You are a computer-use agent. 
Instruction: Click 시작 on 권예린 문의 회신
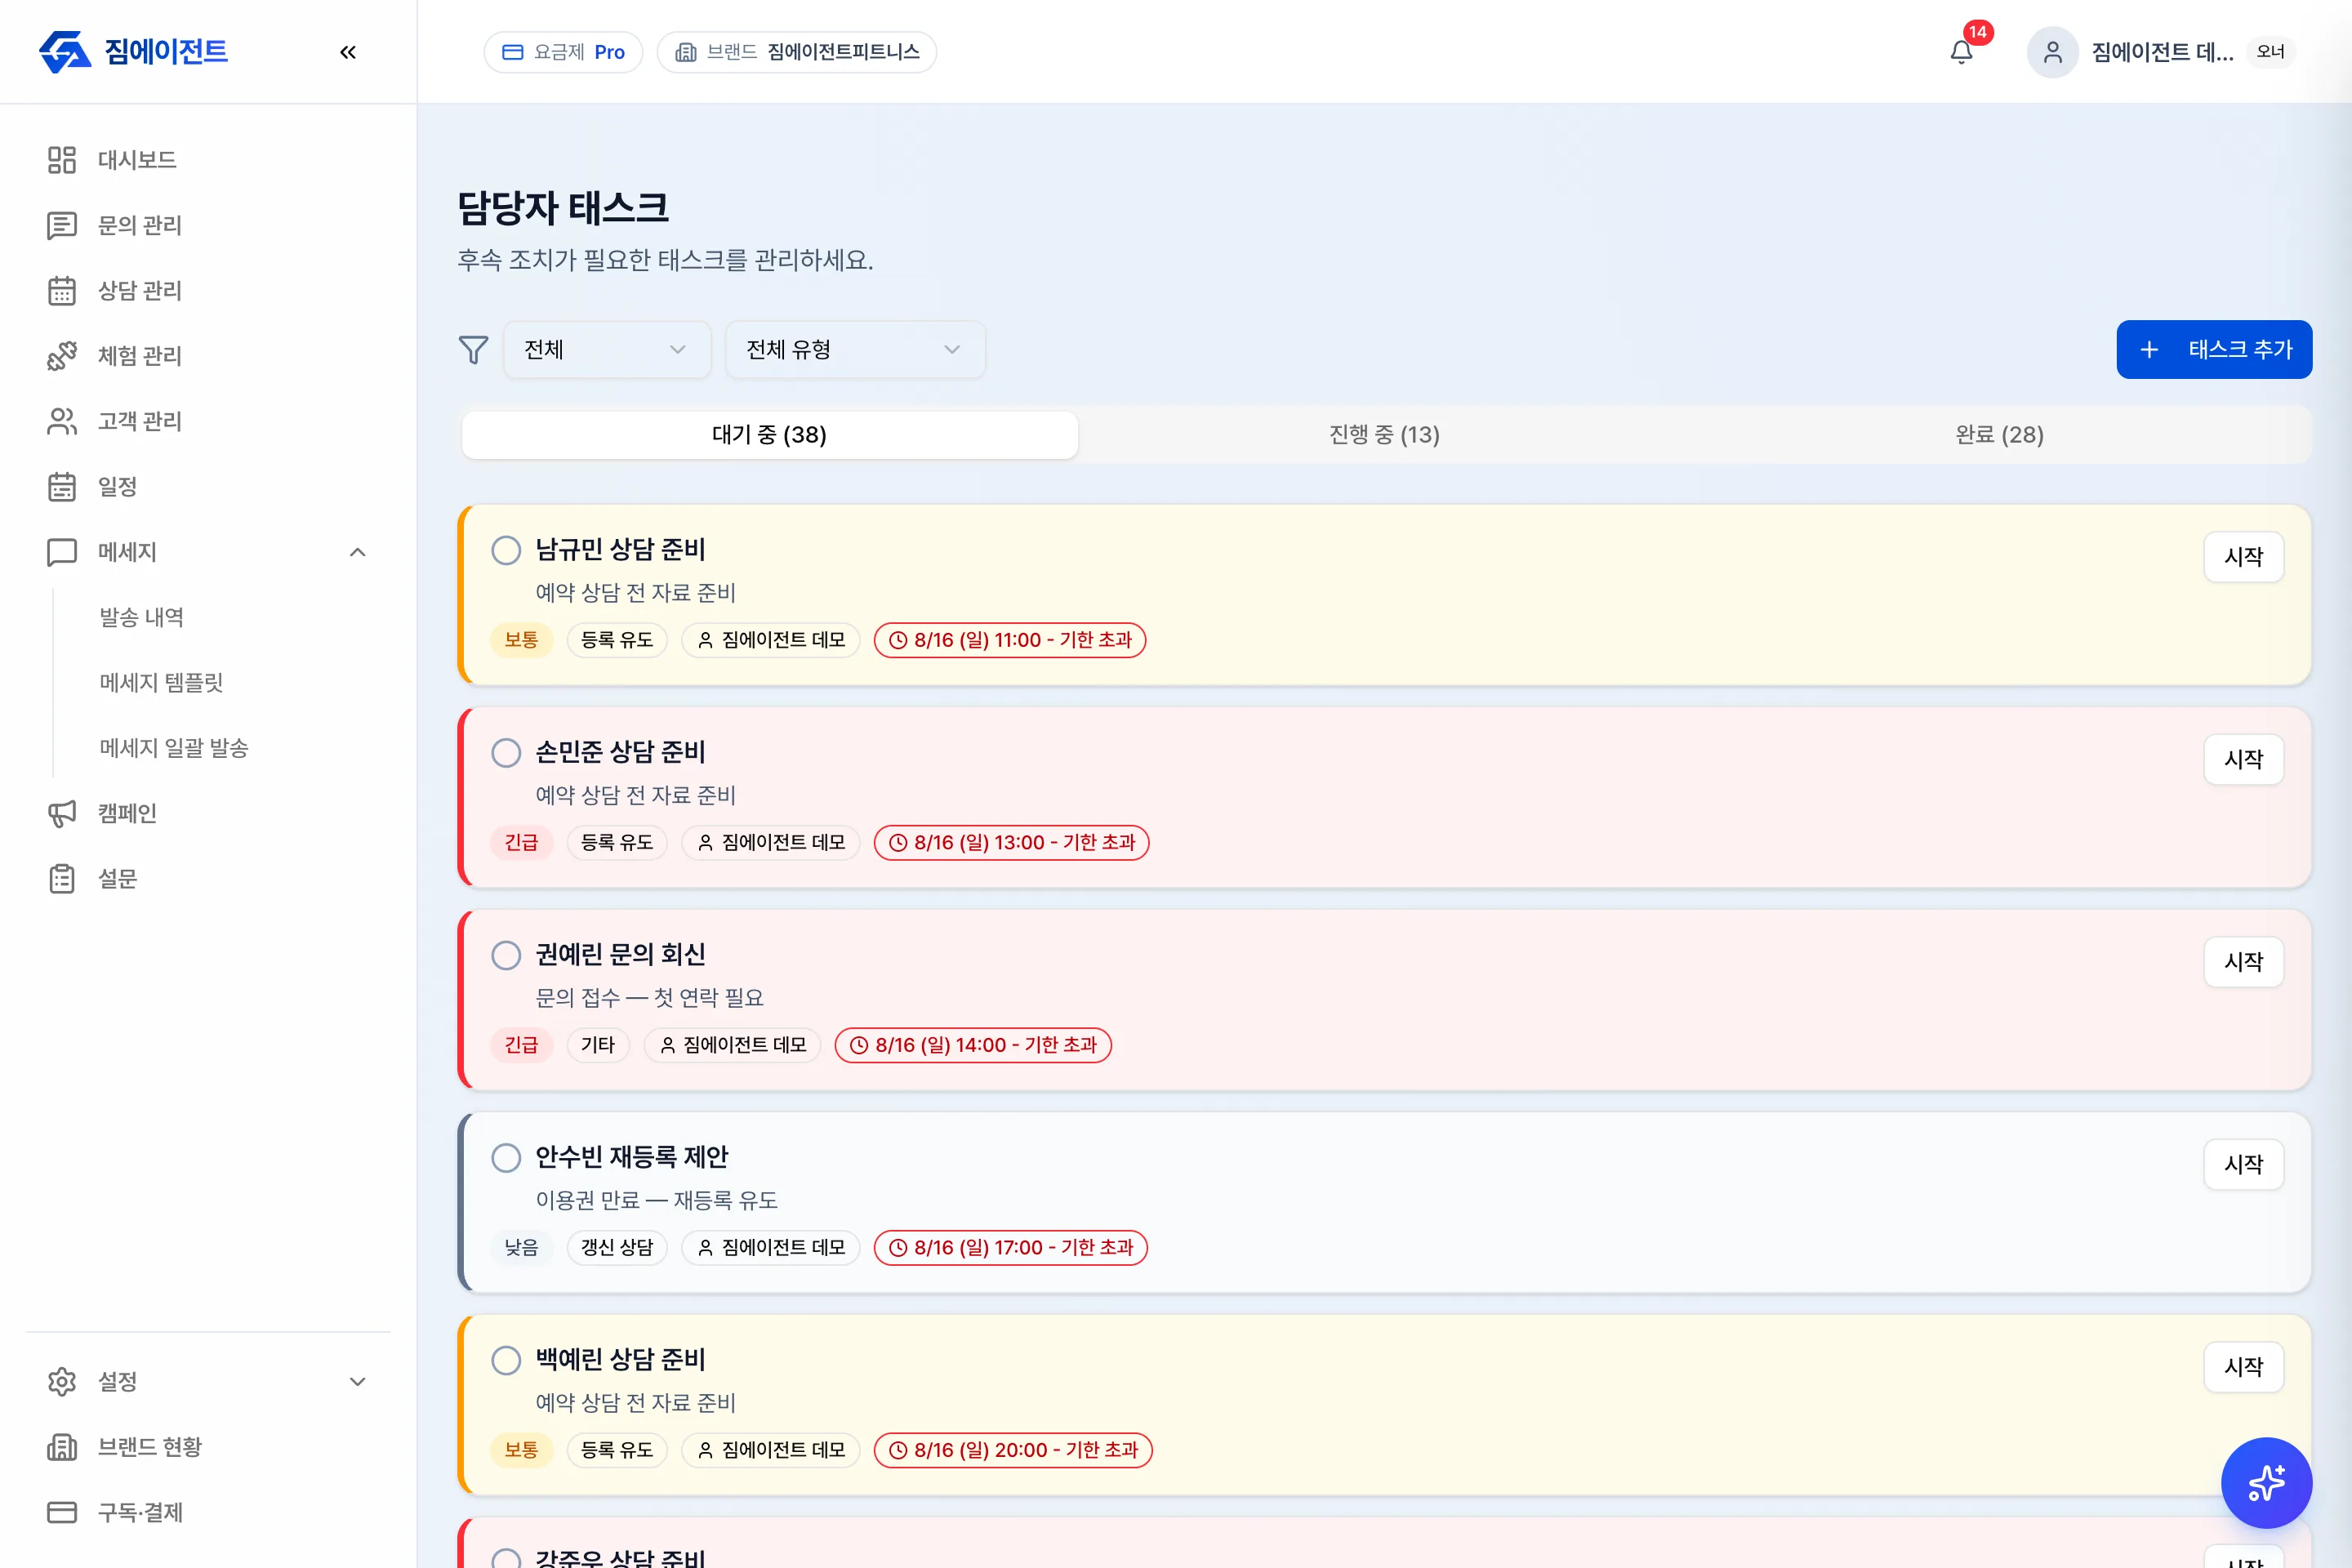tap(2243, 962)
